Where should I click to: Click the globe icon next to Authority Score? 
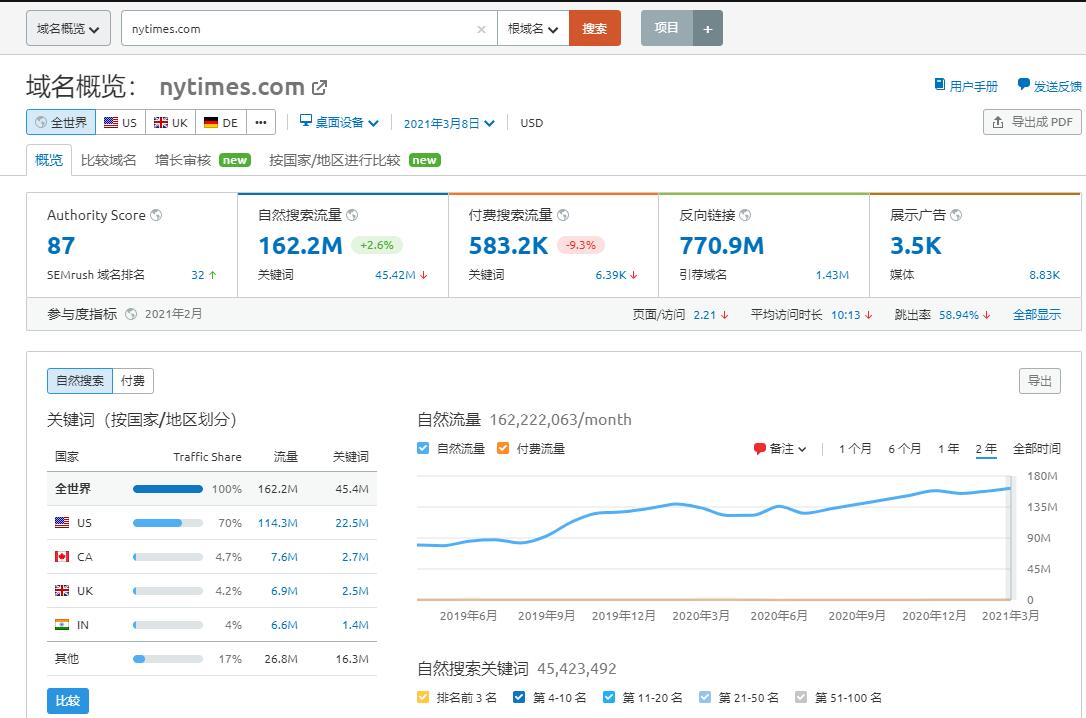coord(157,215)
